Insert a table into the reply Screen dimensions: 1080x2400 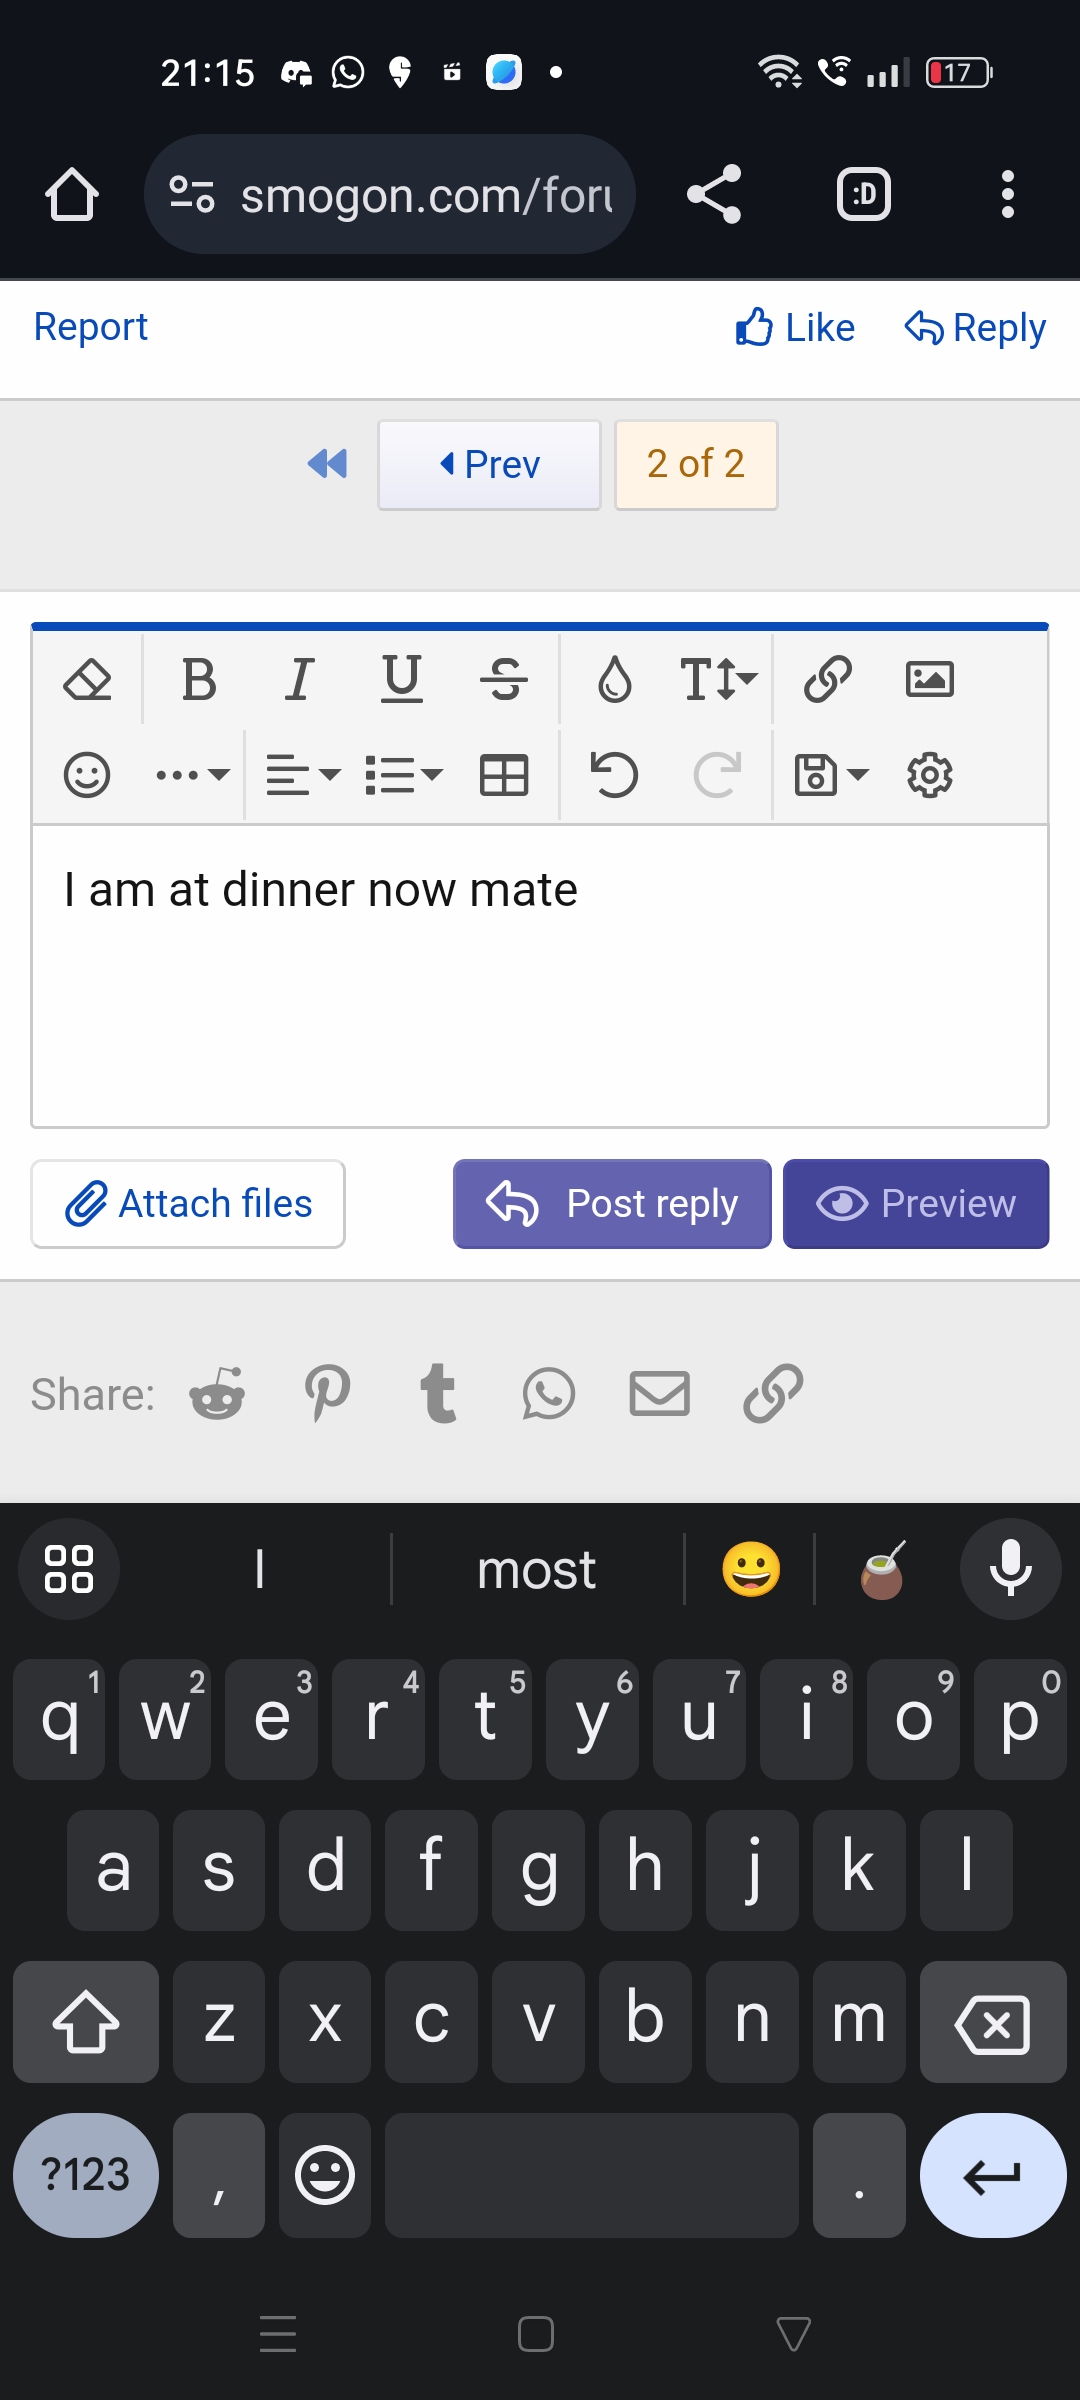[x=504, y=775]
